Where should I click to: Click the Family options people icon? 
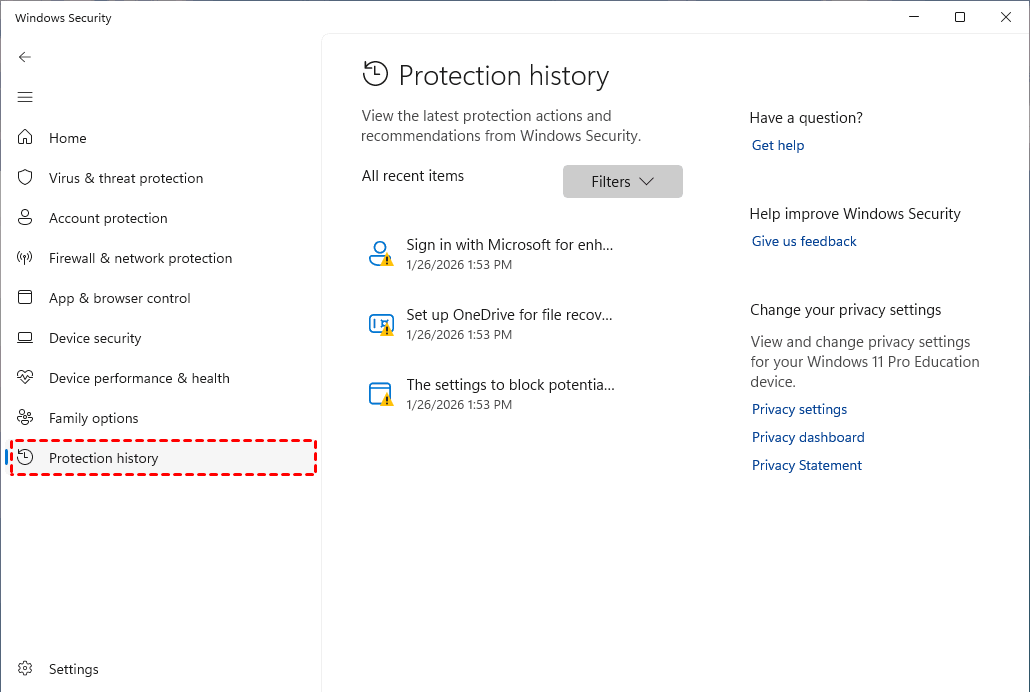(x=26, y=418)
